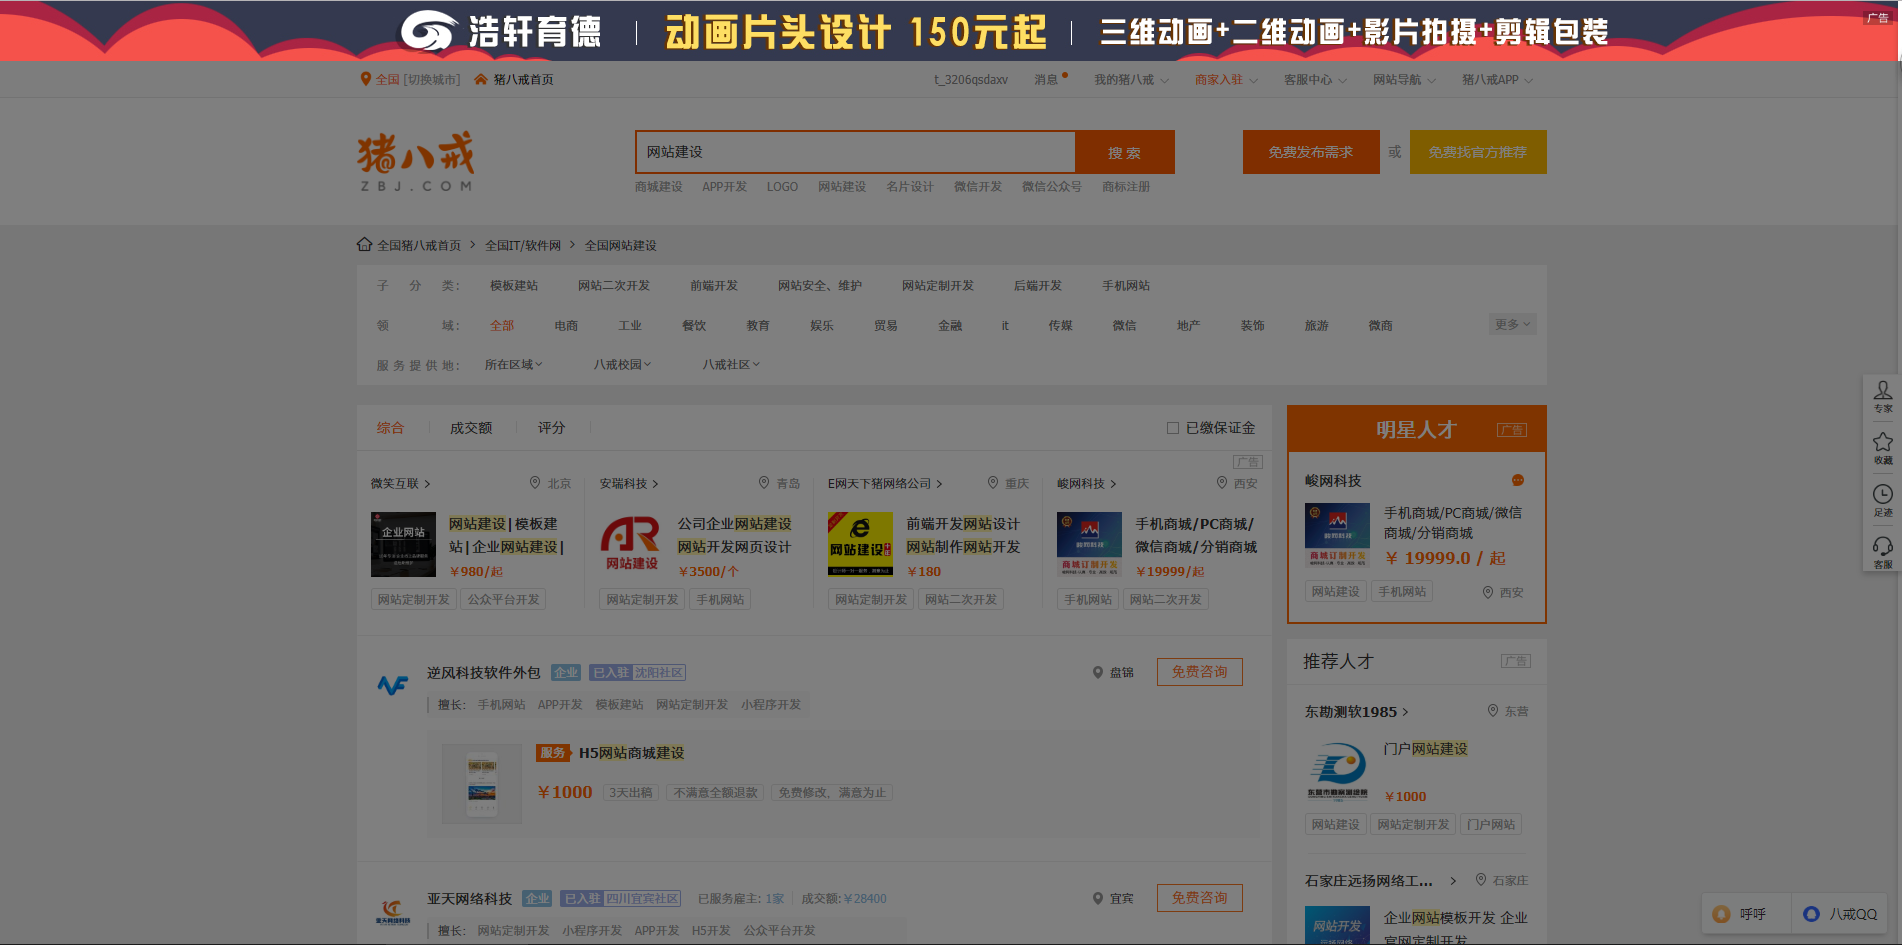This screenshot has width=1902, height=945.
Task: Open the 八戒社区 dropdown filter
Action: (731, 365)
